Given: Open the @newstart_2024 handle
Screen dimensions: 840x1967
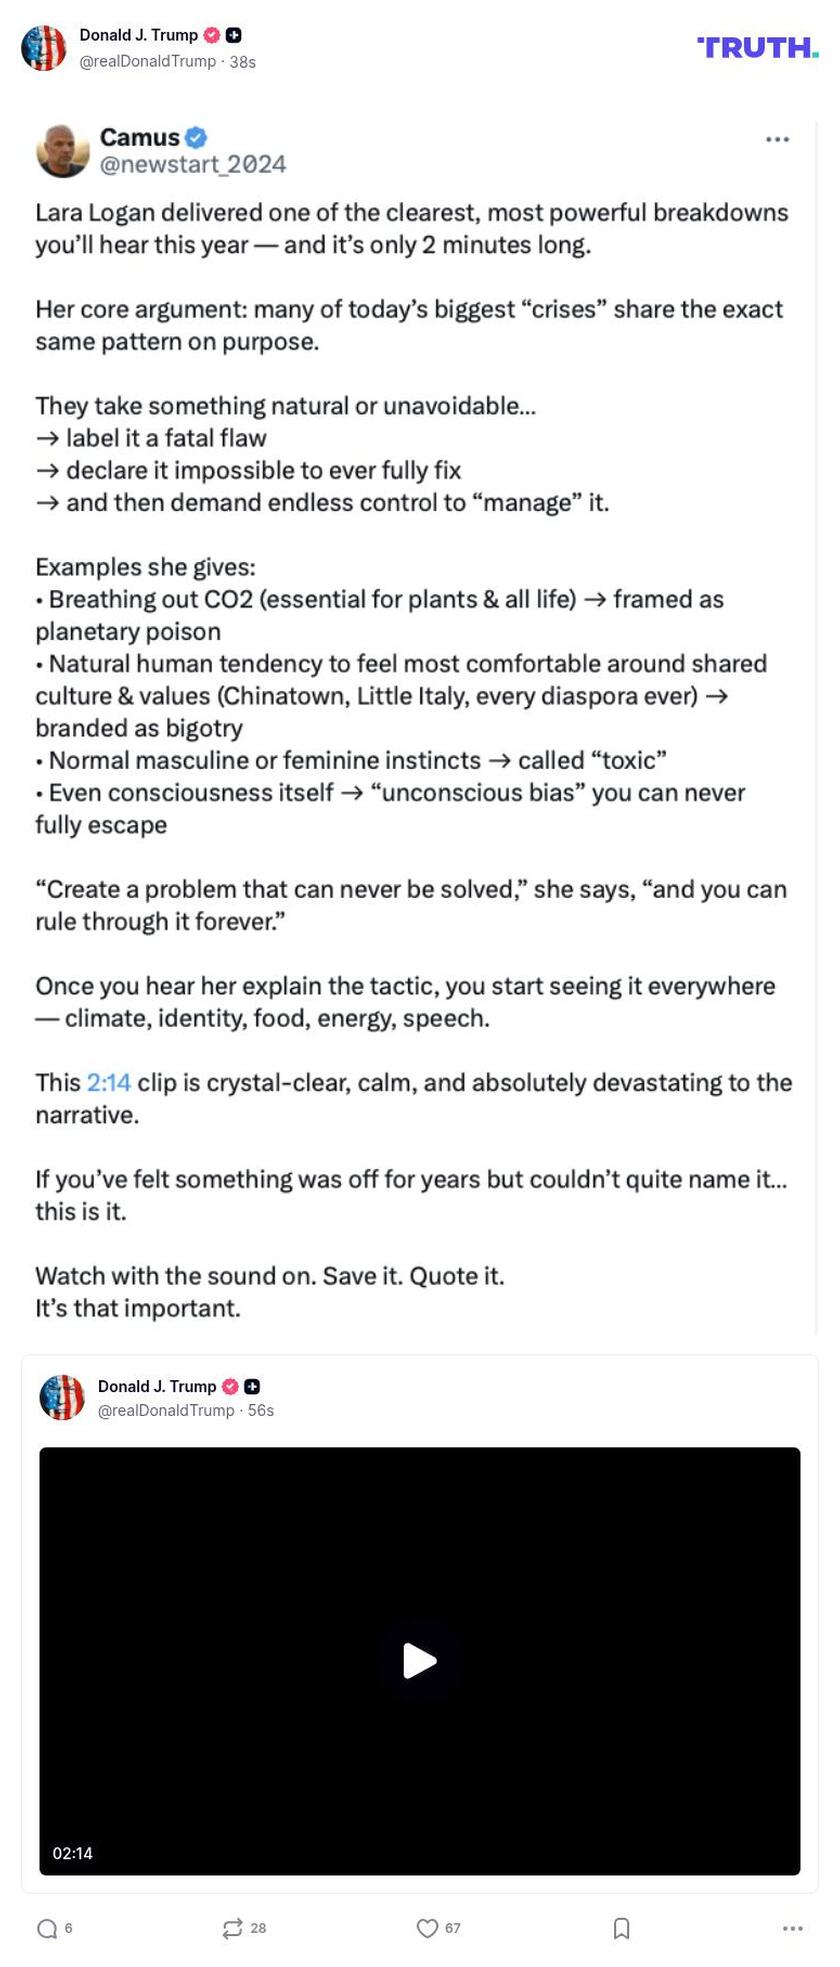Looking at the screenshot, I should pos(193,164).
